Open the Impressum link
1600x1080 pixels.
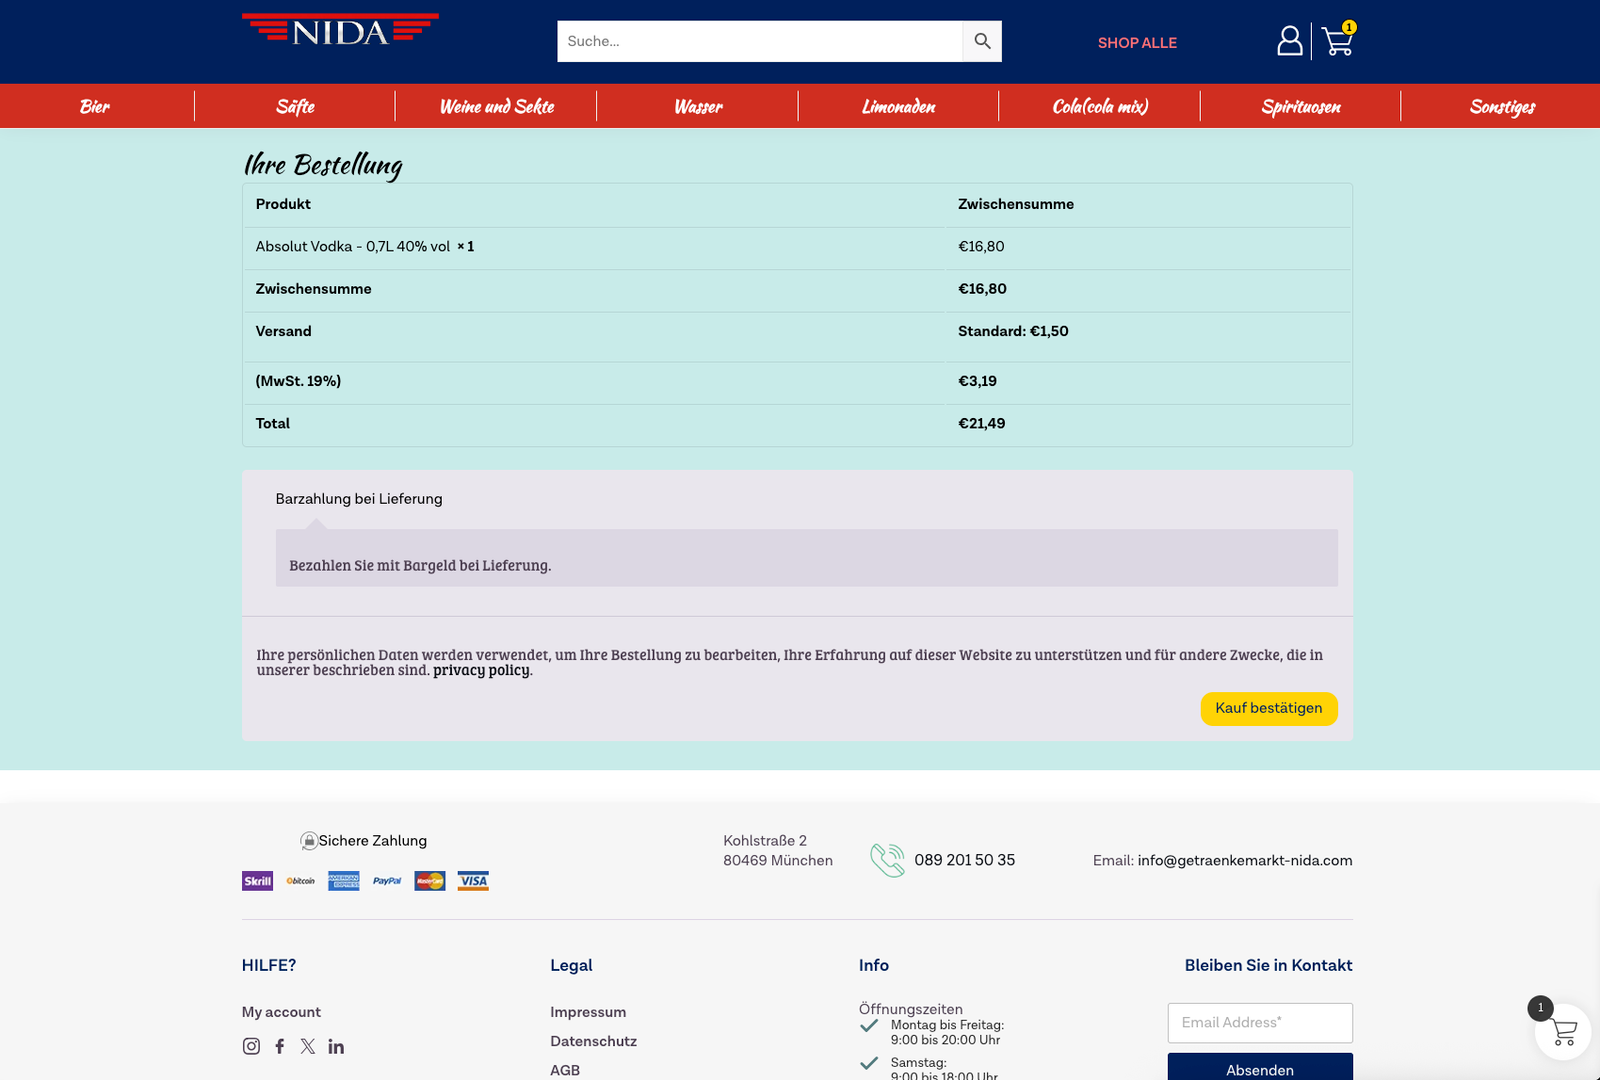pos(588,1012)
